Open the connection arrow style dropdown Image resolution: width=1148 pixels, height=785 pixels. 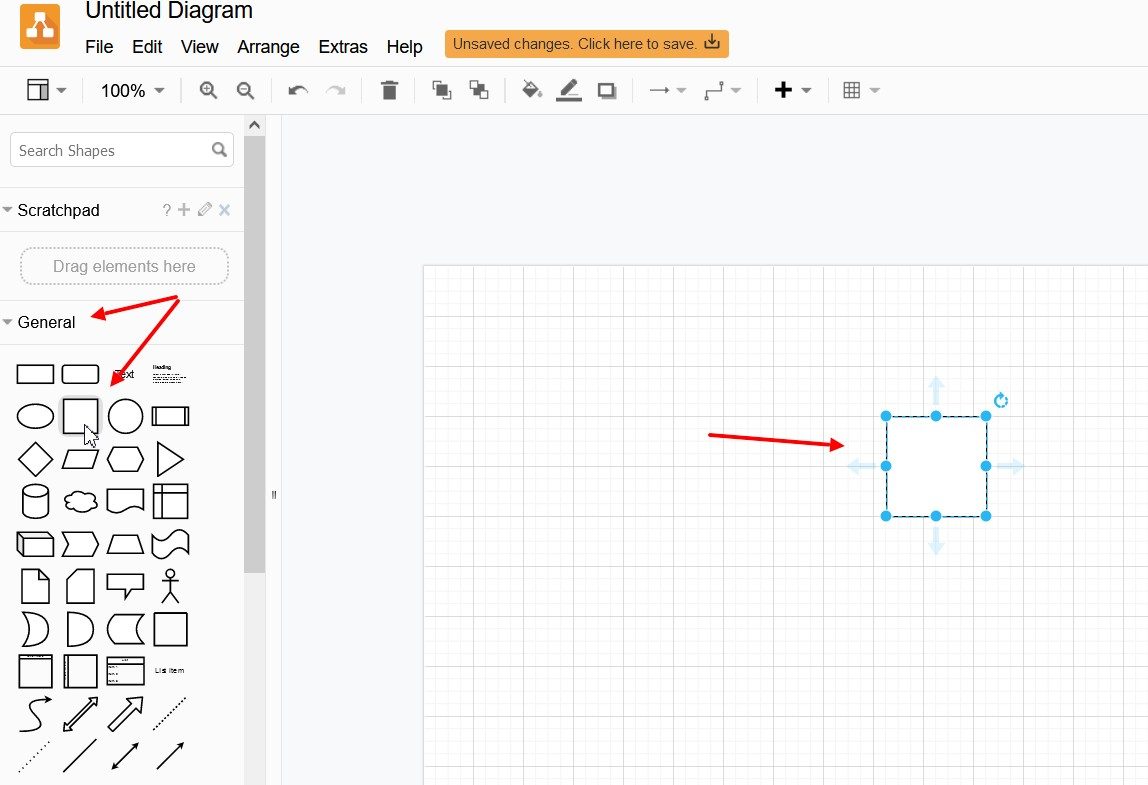[667, 90]
